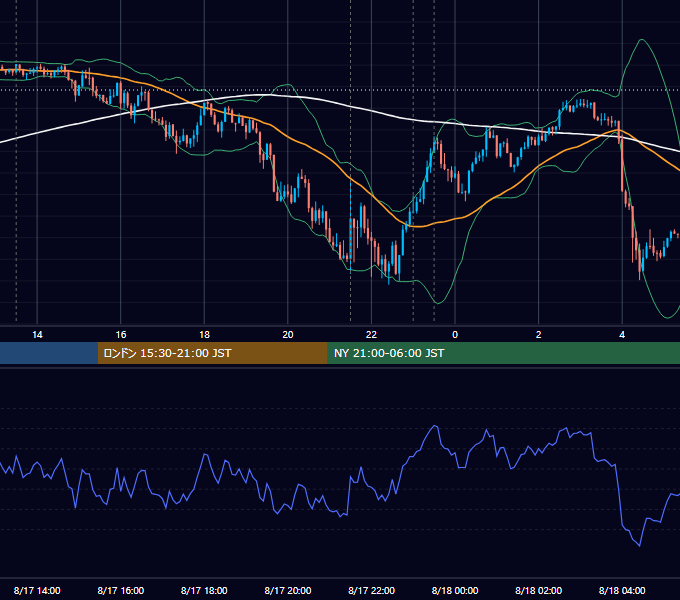Image resolution: width=680 pixels, height=600 pixels.
Task: Click the 8/17 16:00 label on oscillator axis
Action: tap(121, 590)
